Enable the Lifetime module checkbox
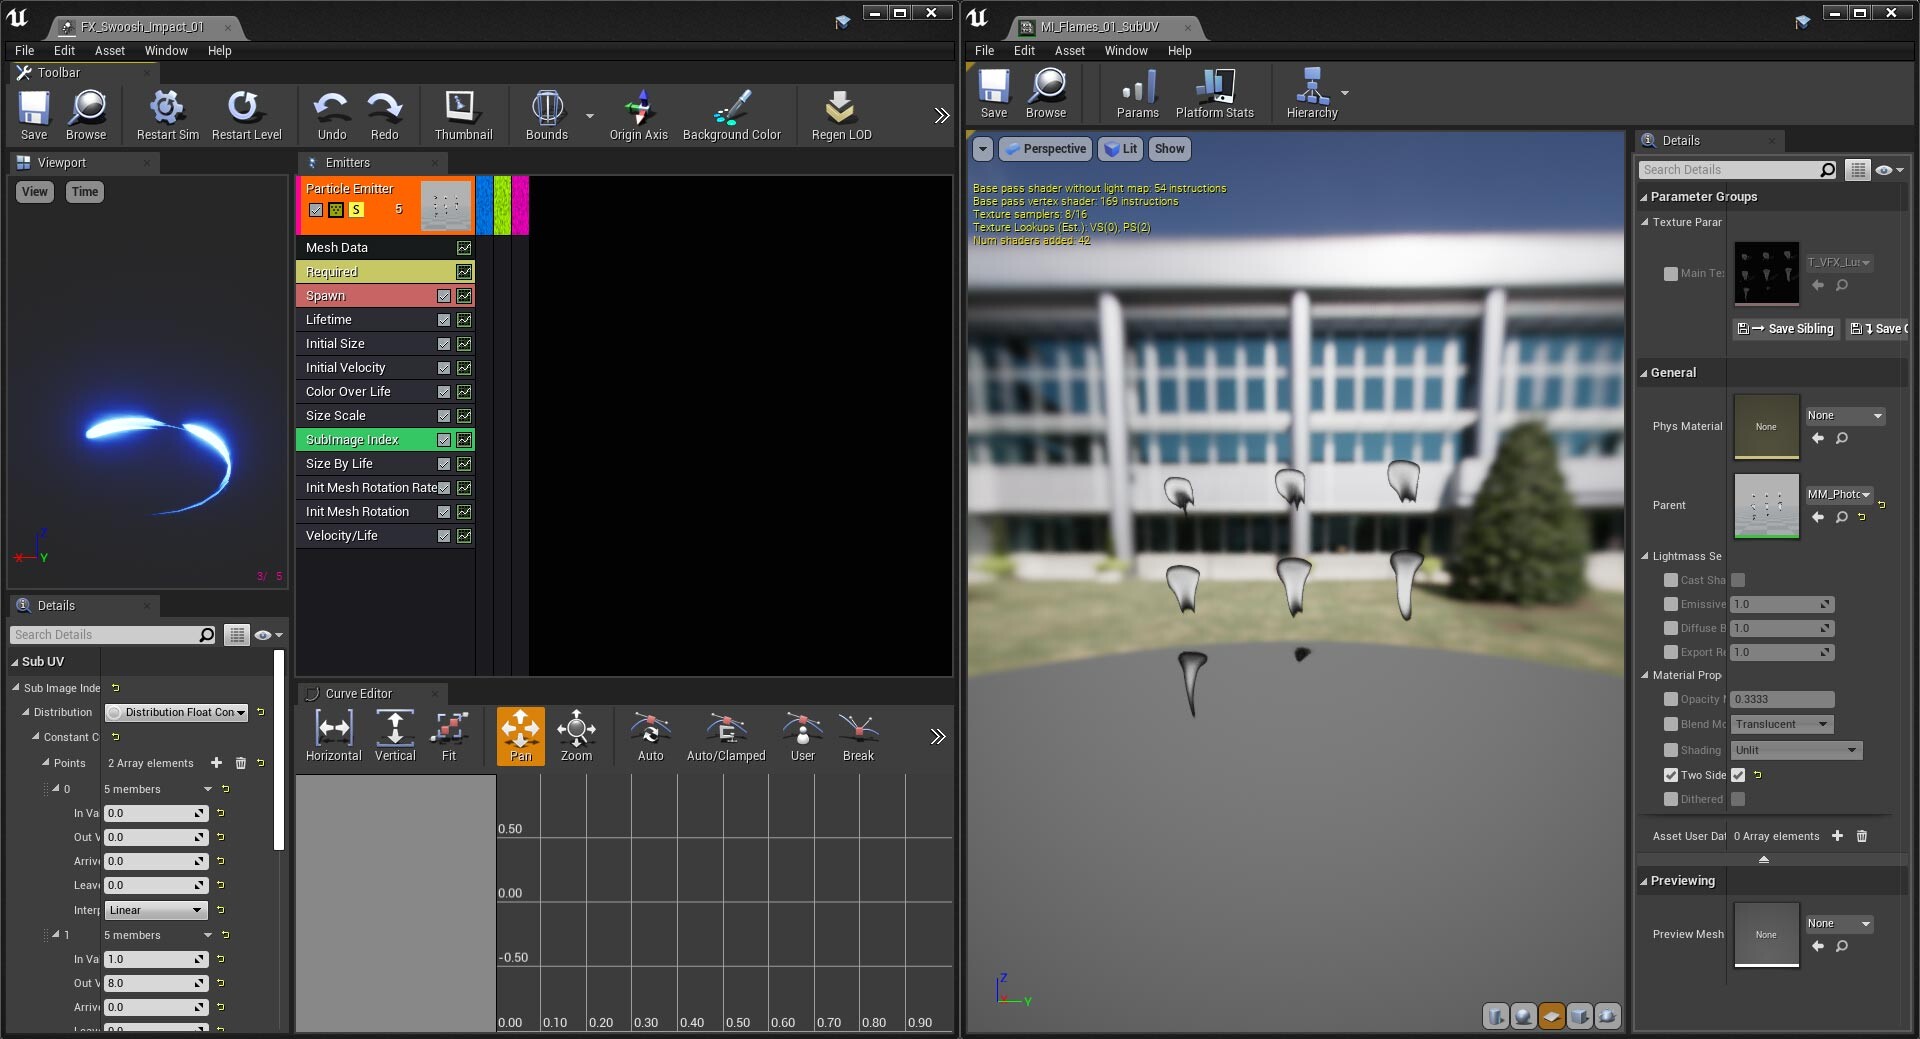This screenshot has height=1039, width=1920. point(443,320)
